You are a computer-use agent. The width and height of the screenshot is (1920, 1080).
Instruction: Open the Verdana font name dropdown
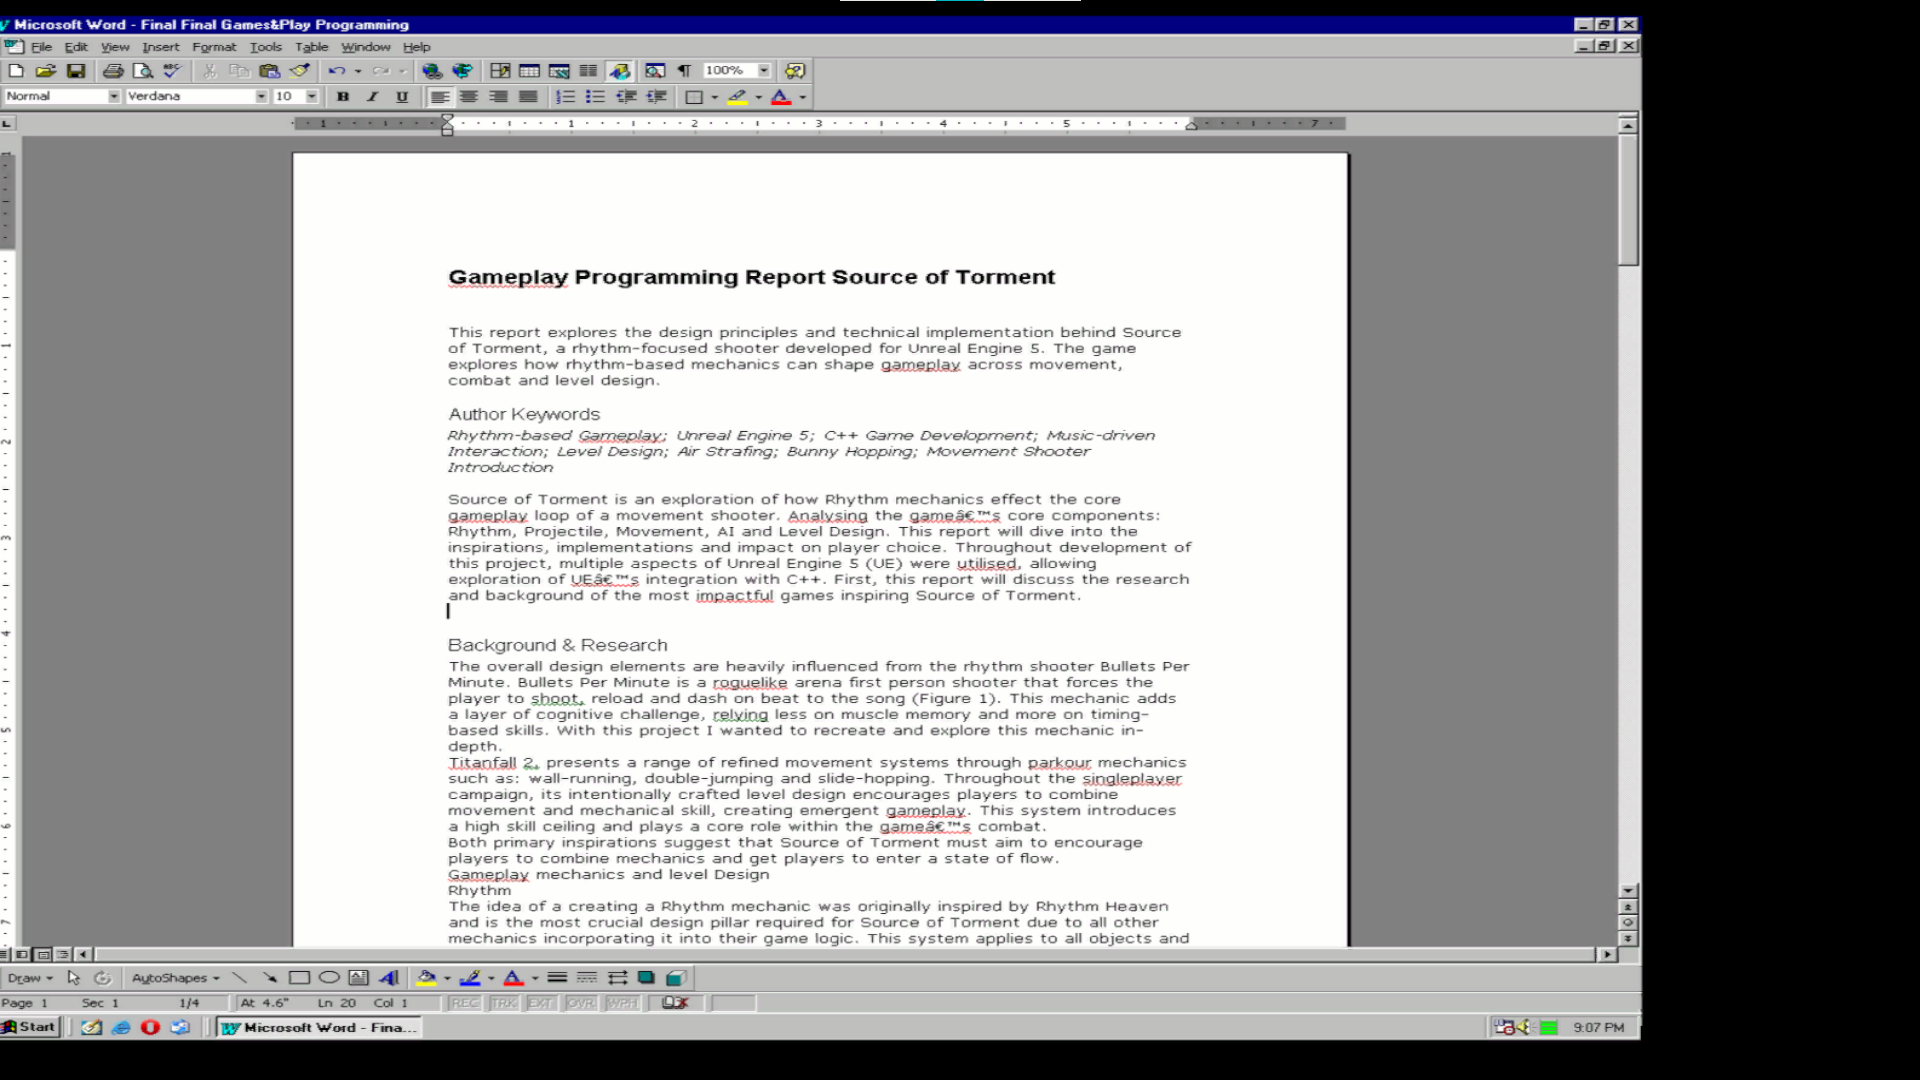point(261,97)
